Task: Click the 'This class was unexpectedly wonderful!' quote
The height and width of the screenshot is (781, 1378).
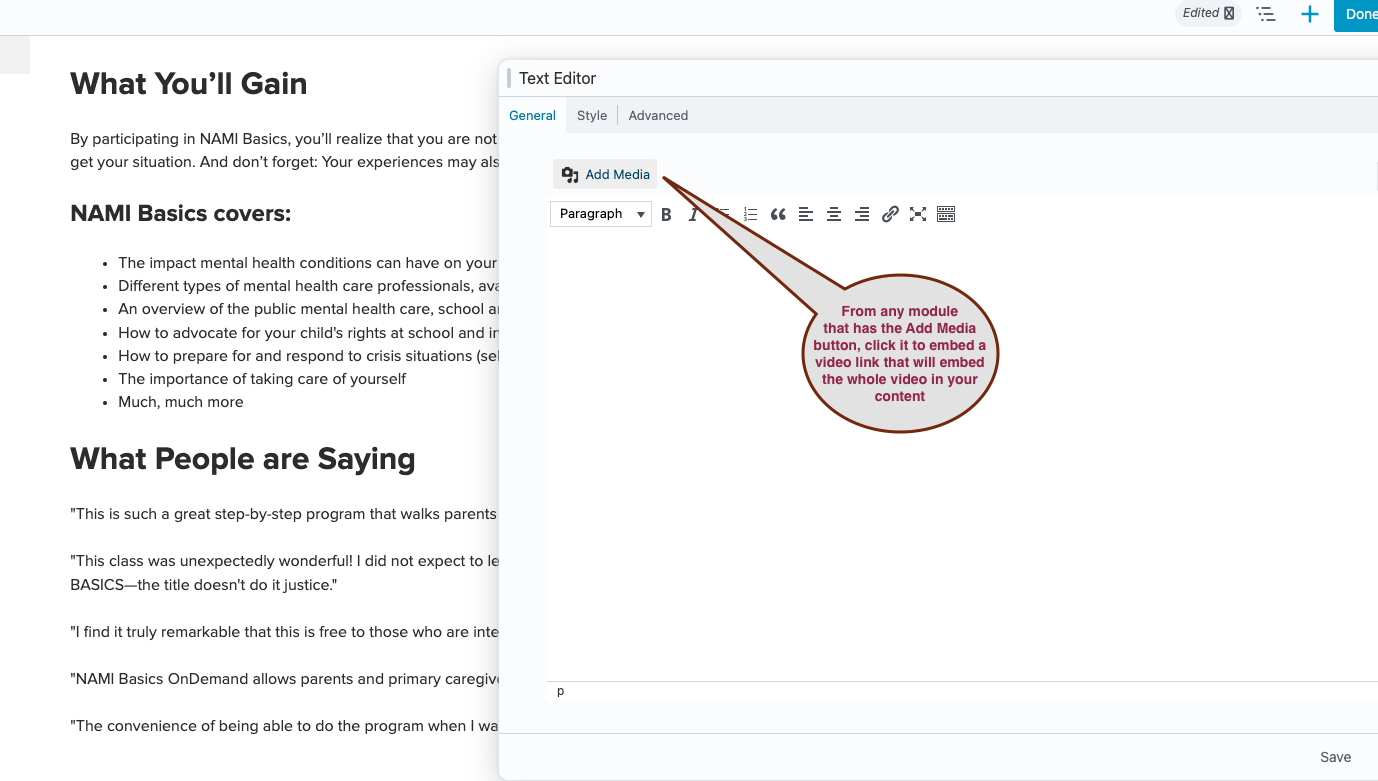Action: 284,573
